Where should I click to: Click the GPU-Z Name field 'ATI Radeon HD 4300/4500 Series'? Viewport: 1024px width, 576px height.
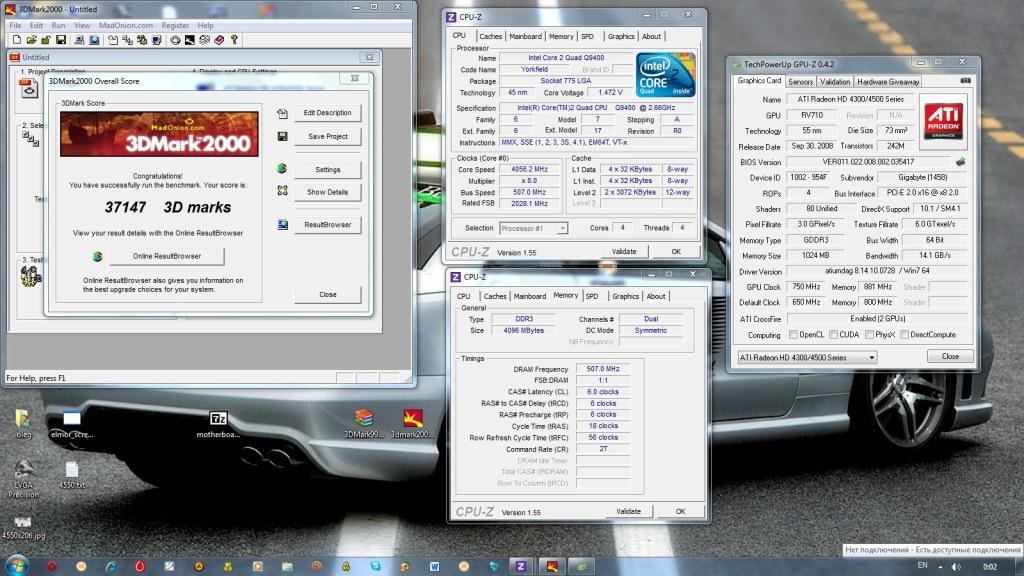click(x=850, y=99)
